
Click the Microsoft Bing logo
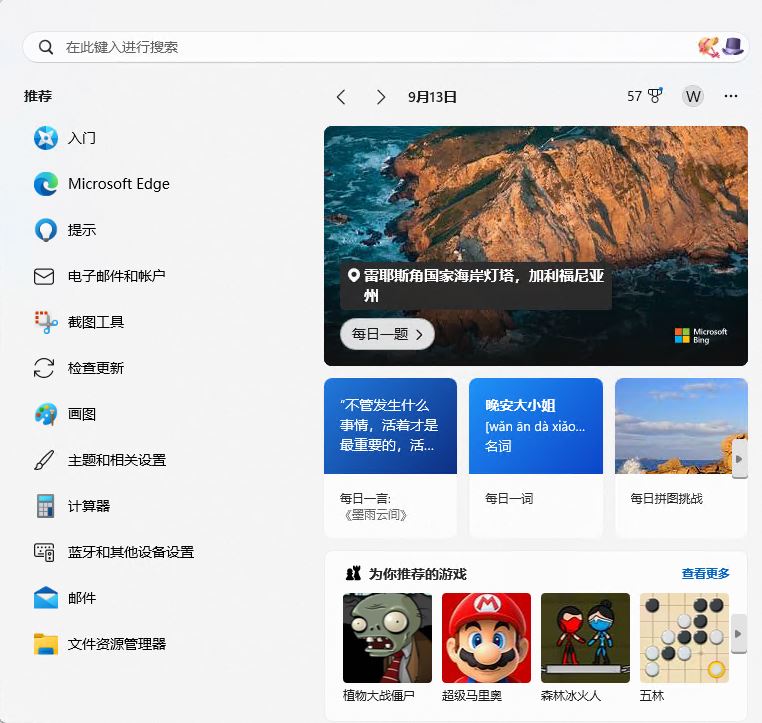coord(701,335)
